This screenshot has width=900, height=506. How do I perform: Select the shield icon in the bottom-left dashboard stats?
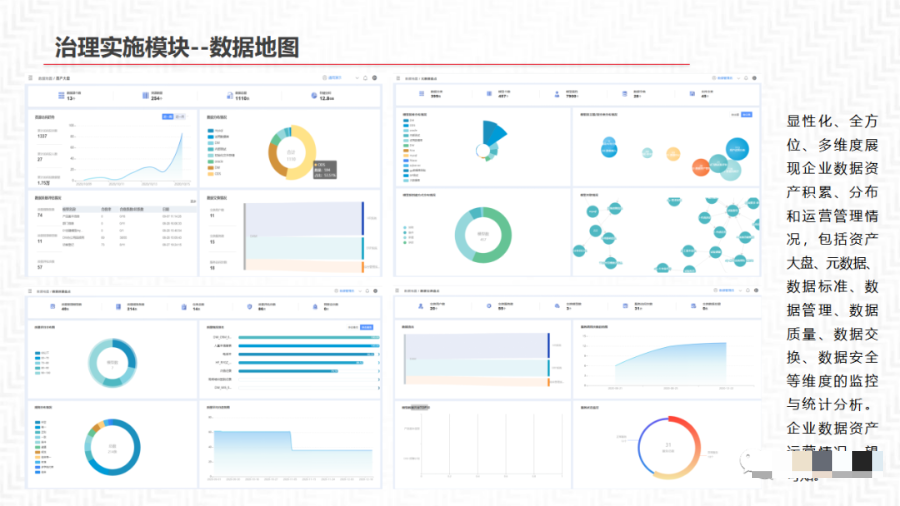tap(250, 307)
